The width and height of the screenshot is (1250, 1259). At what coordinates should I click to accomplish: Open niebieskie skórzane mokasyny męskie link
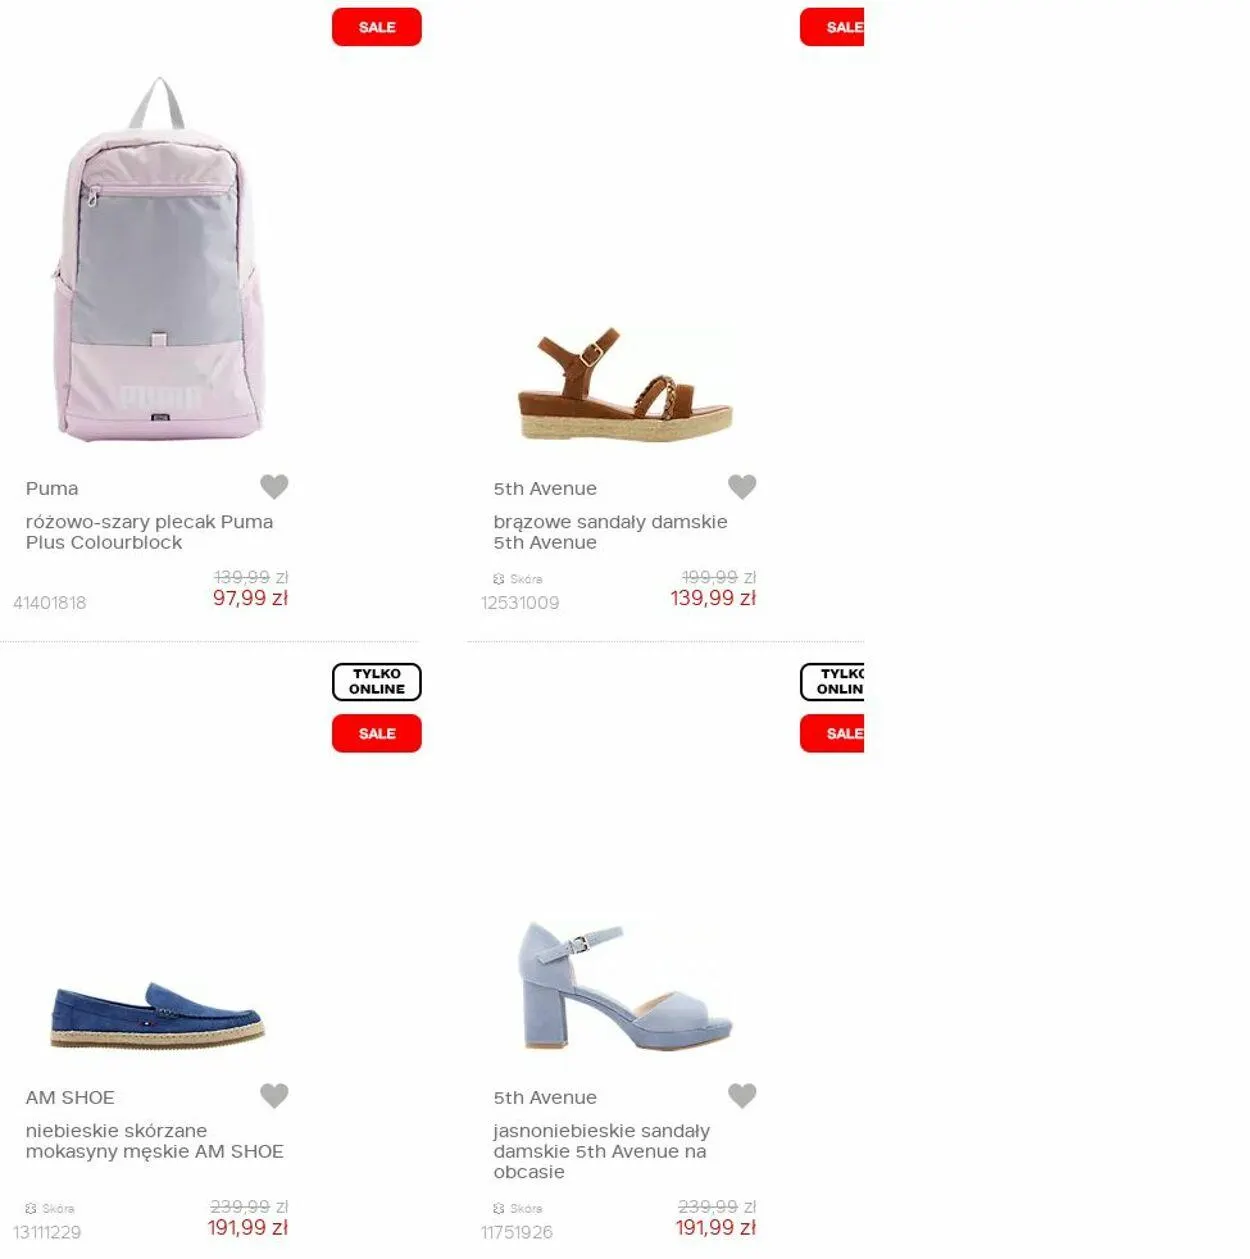[155, 1141]
